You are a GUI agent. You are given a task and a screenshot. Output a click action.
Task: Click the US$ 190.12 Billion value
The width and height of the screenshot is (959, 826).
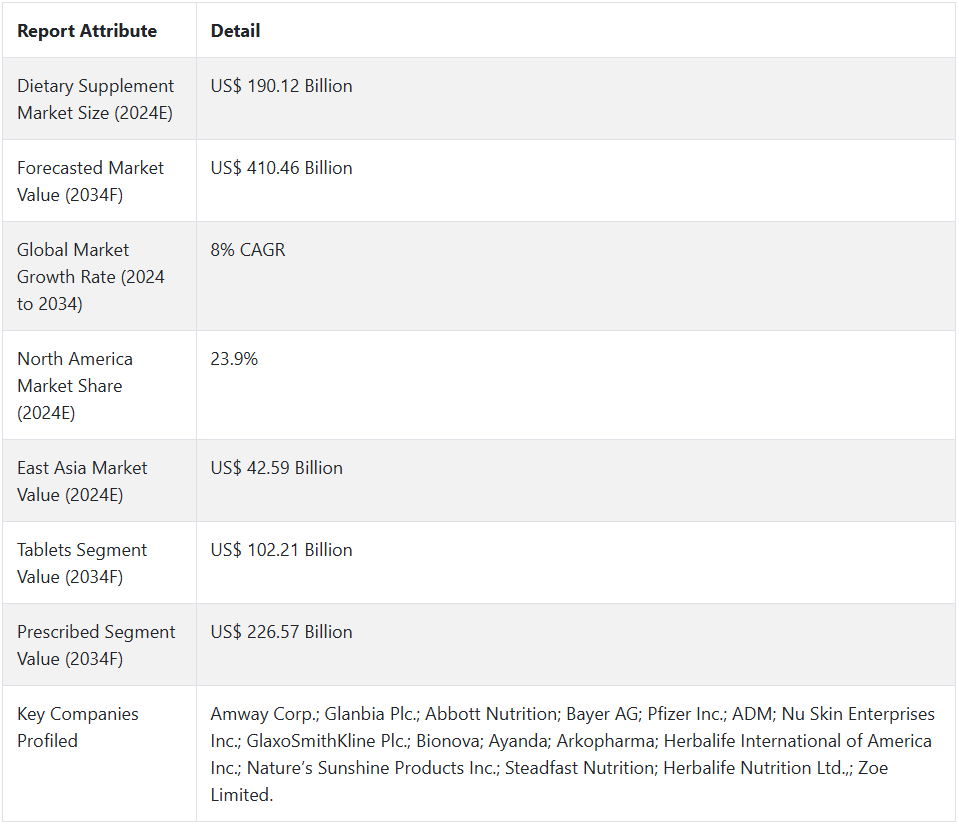point(281,86)
